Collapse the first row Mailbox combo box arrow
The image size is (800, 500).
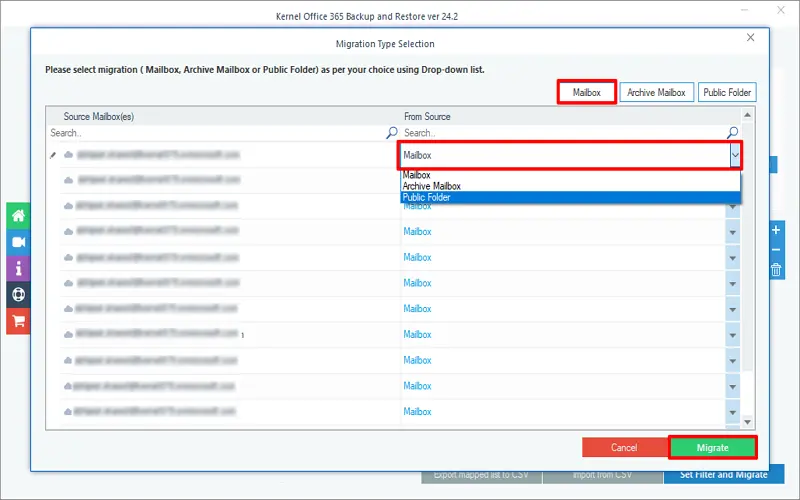[735, 155]
